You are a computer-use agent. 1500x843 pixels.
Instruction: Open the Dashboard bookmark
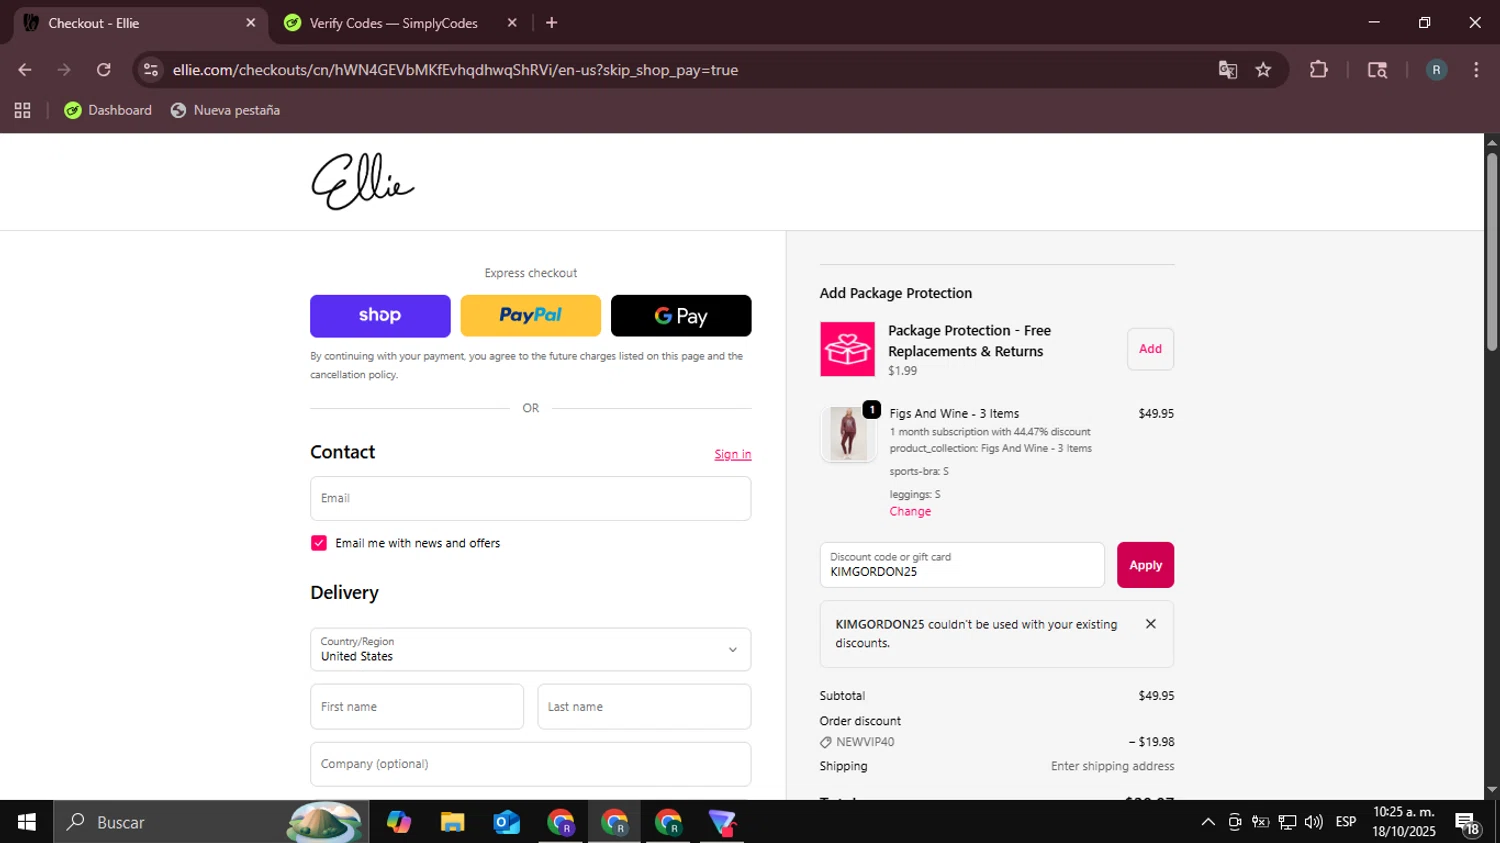coord(108,110)
